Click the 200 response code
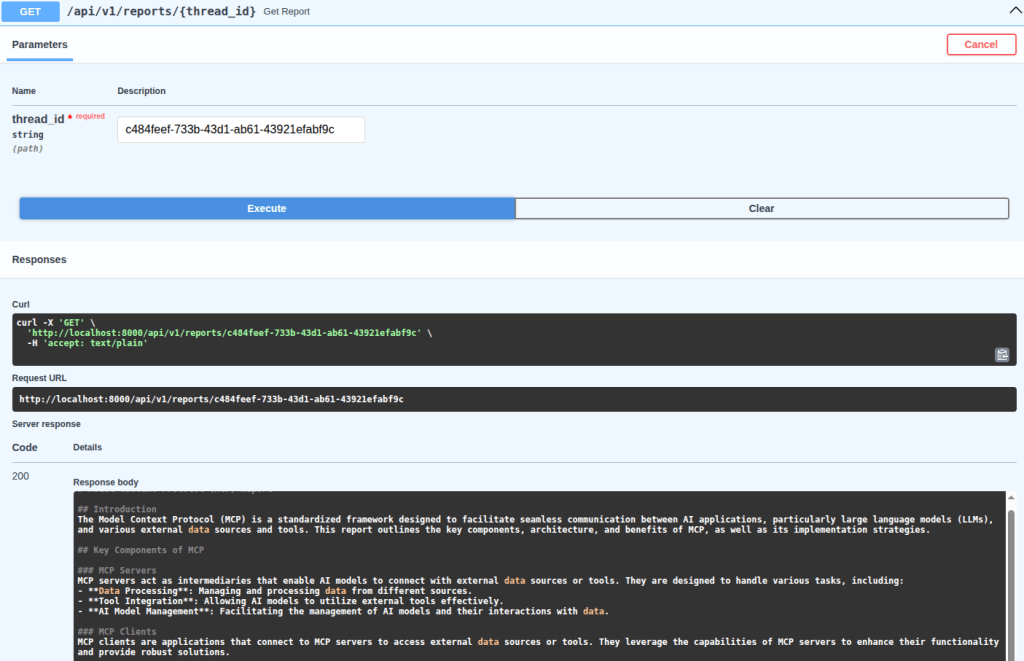The image size is (1024, 661). 22,476
